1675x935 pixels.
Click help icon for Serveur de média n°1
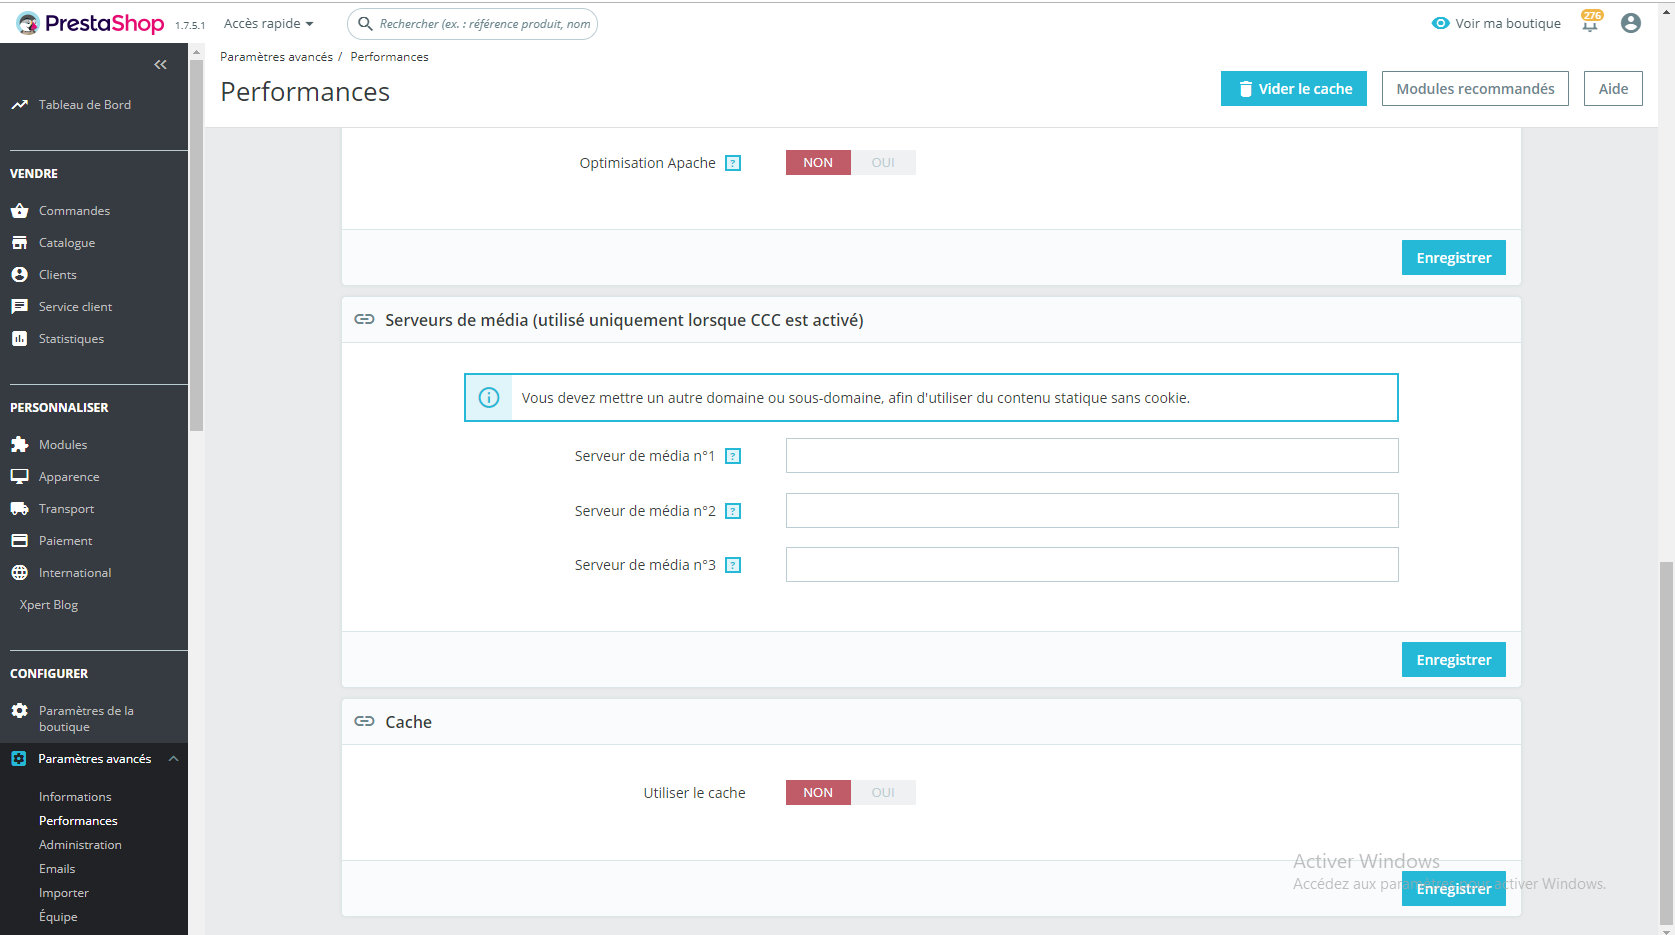(x=733, y=456)
